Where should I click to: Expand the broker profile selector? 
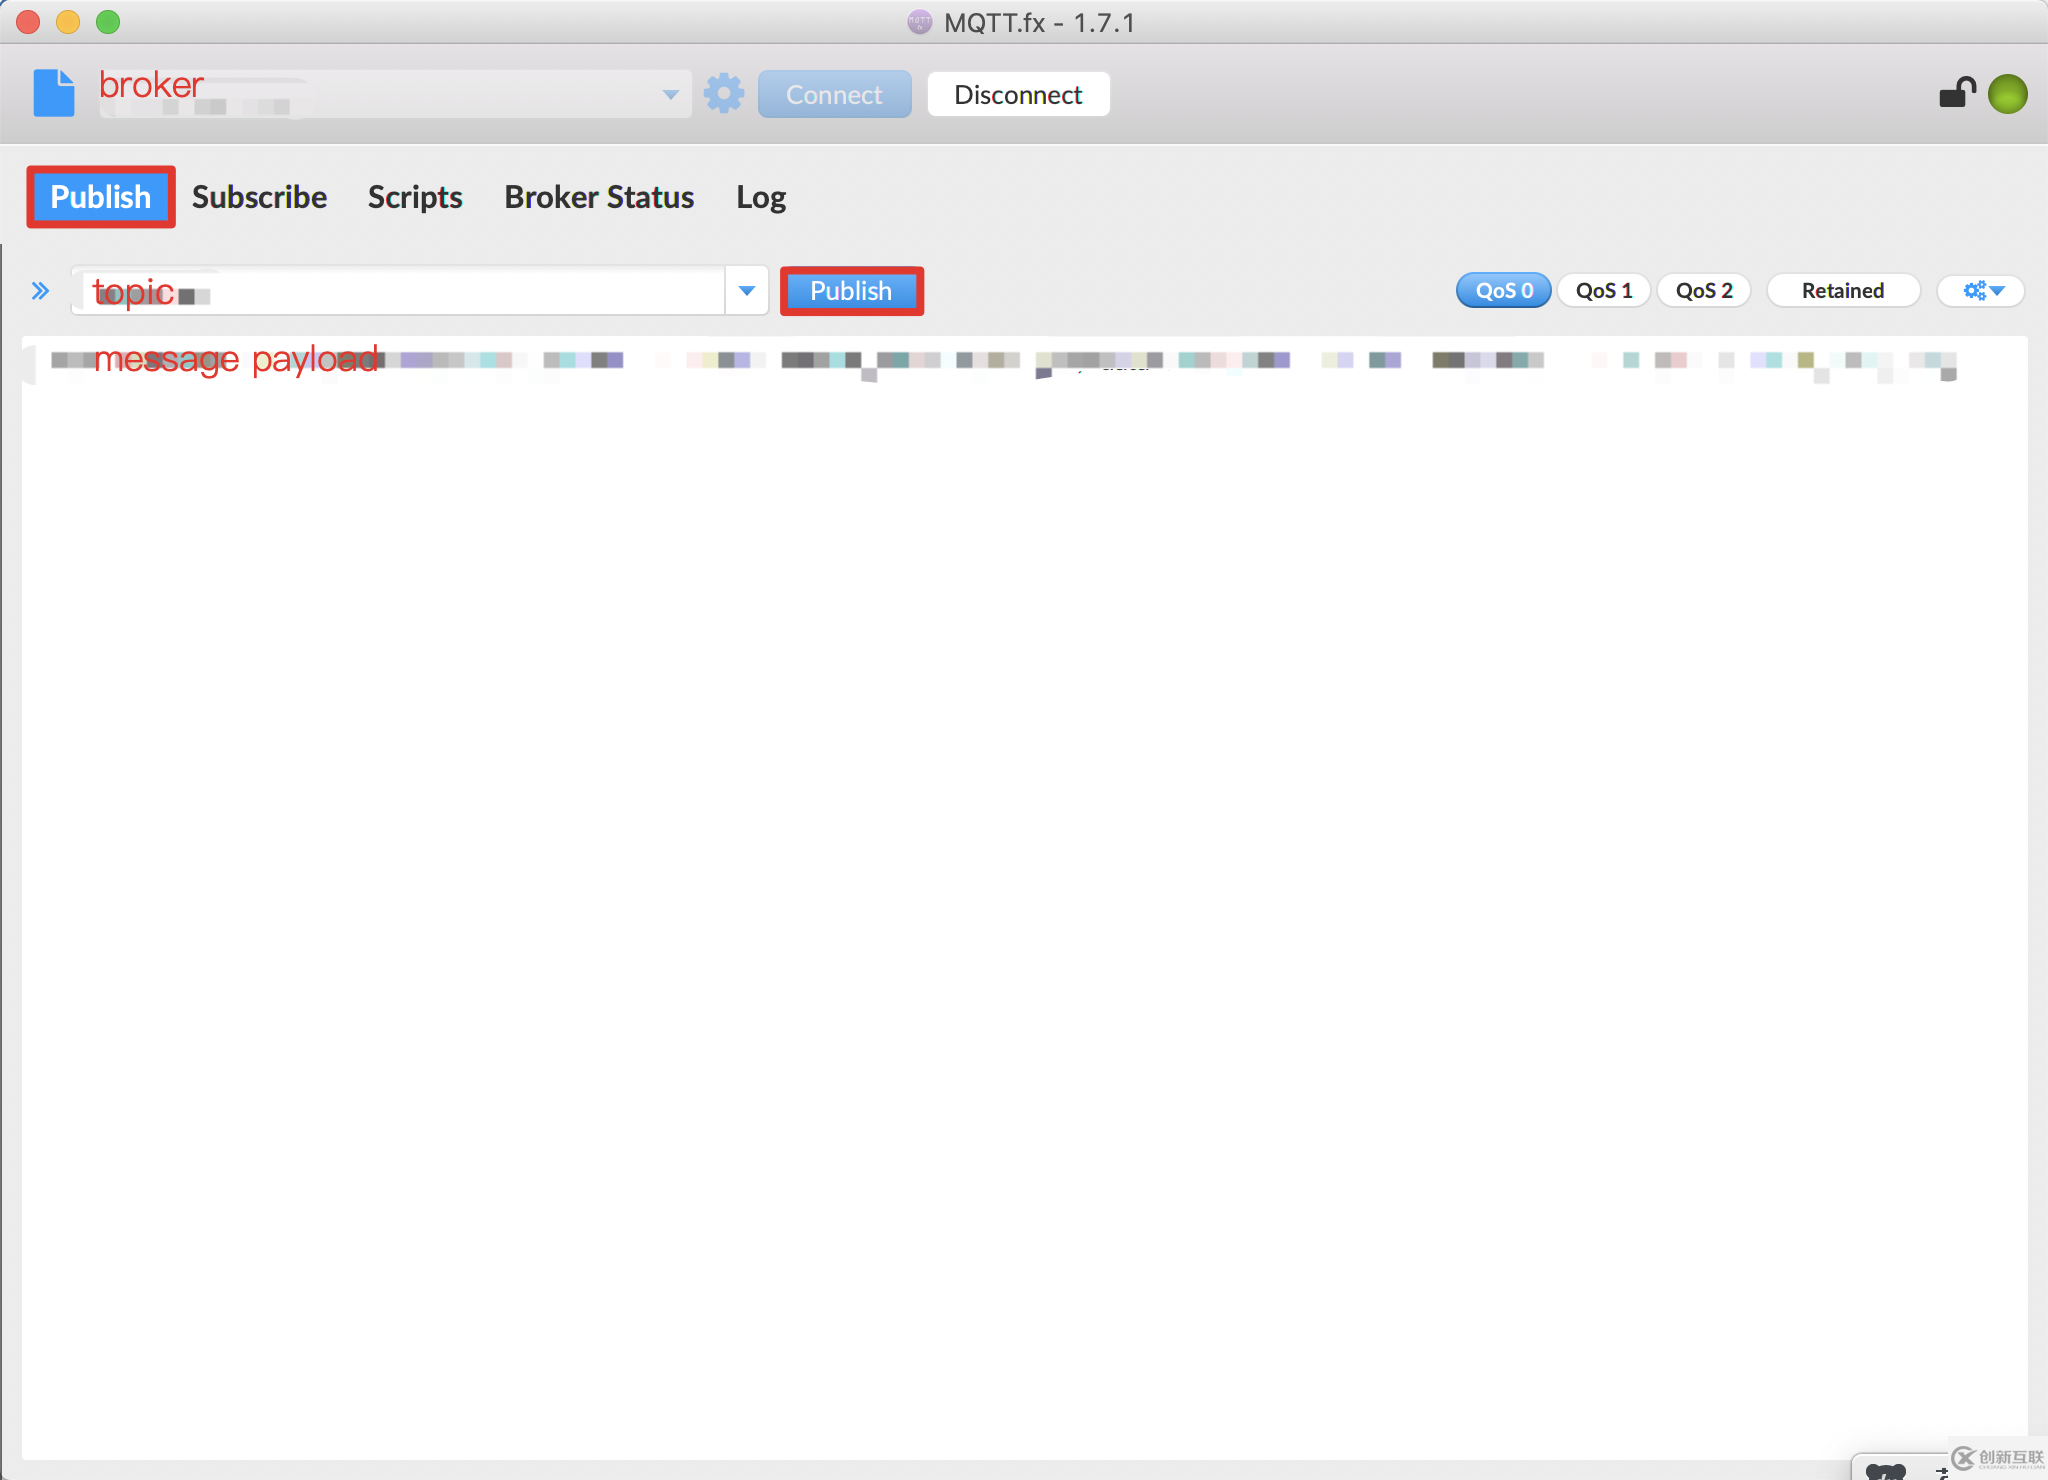coord(669,94)
